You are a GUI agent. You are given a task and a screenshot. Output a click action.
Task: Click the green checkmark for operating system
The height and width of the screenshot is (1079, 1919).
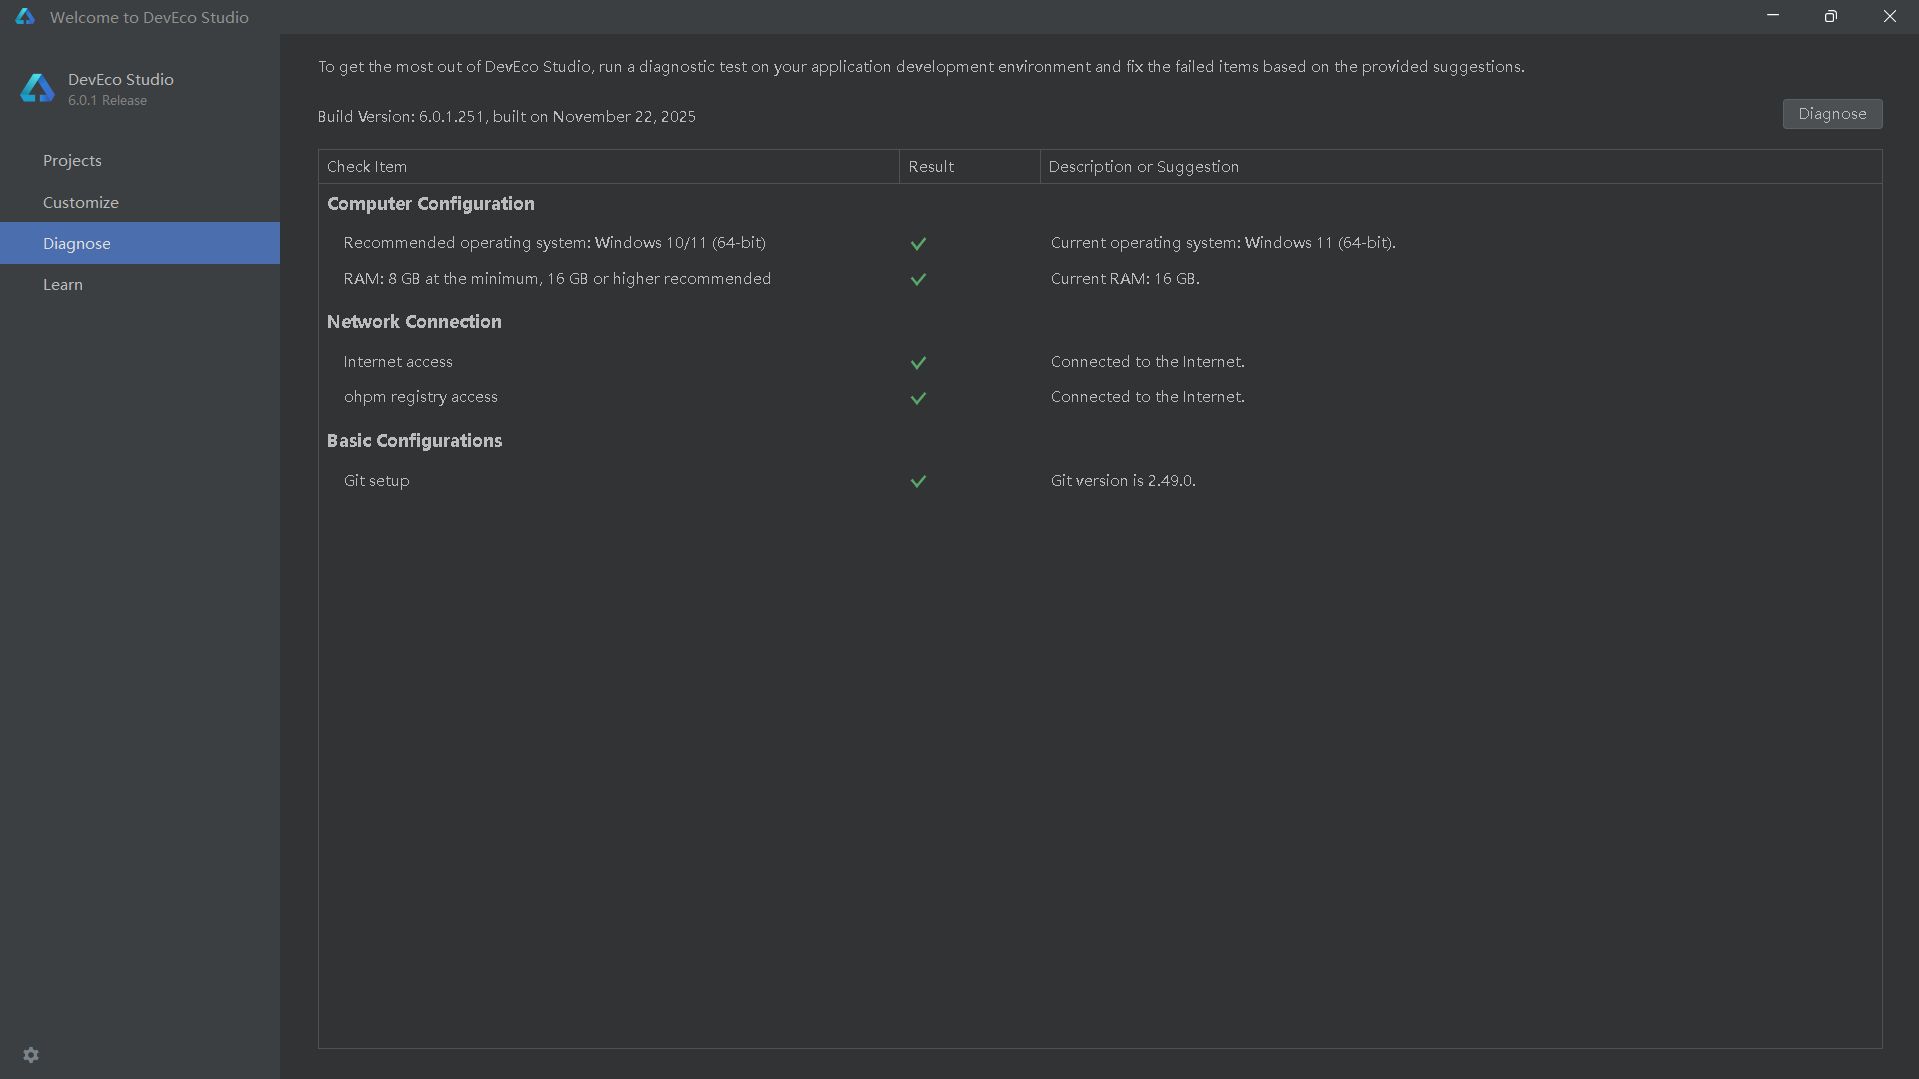coord(918,243)
